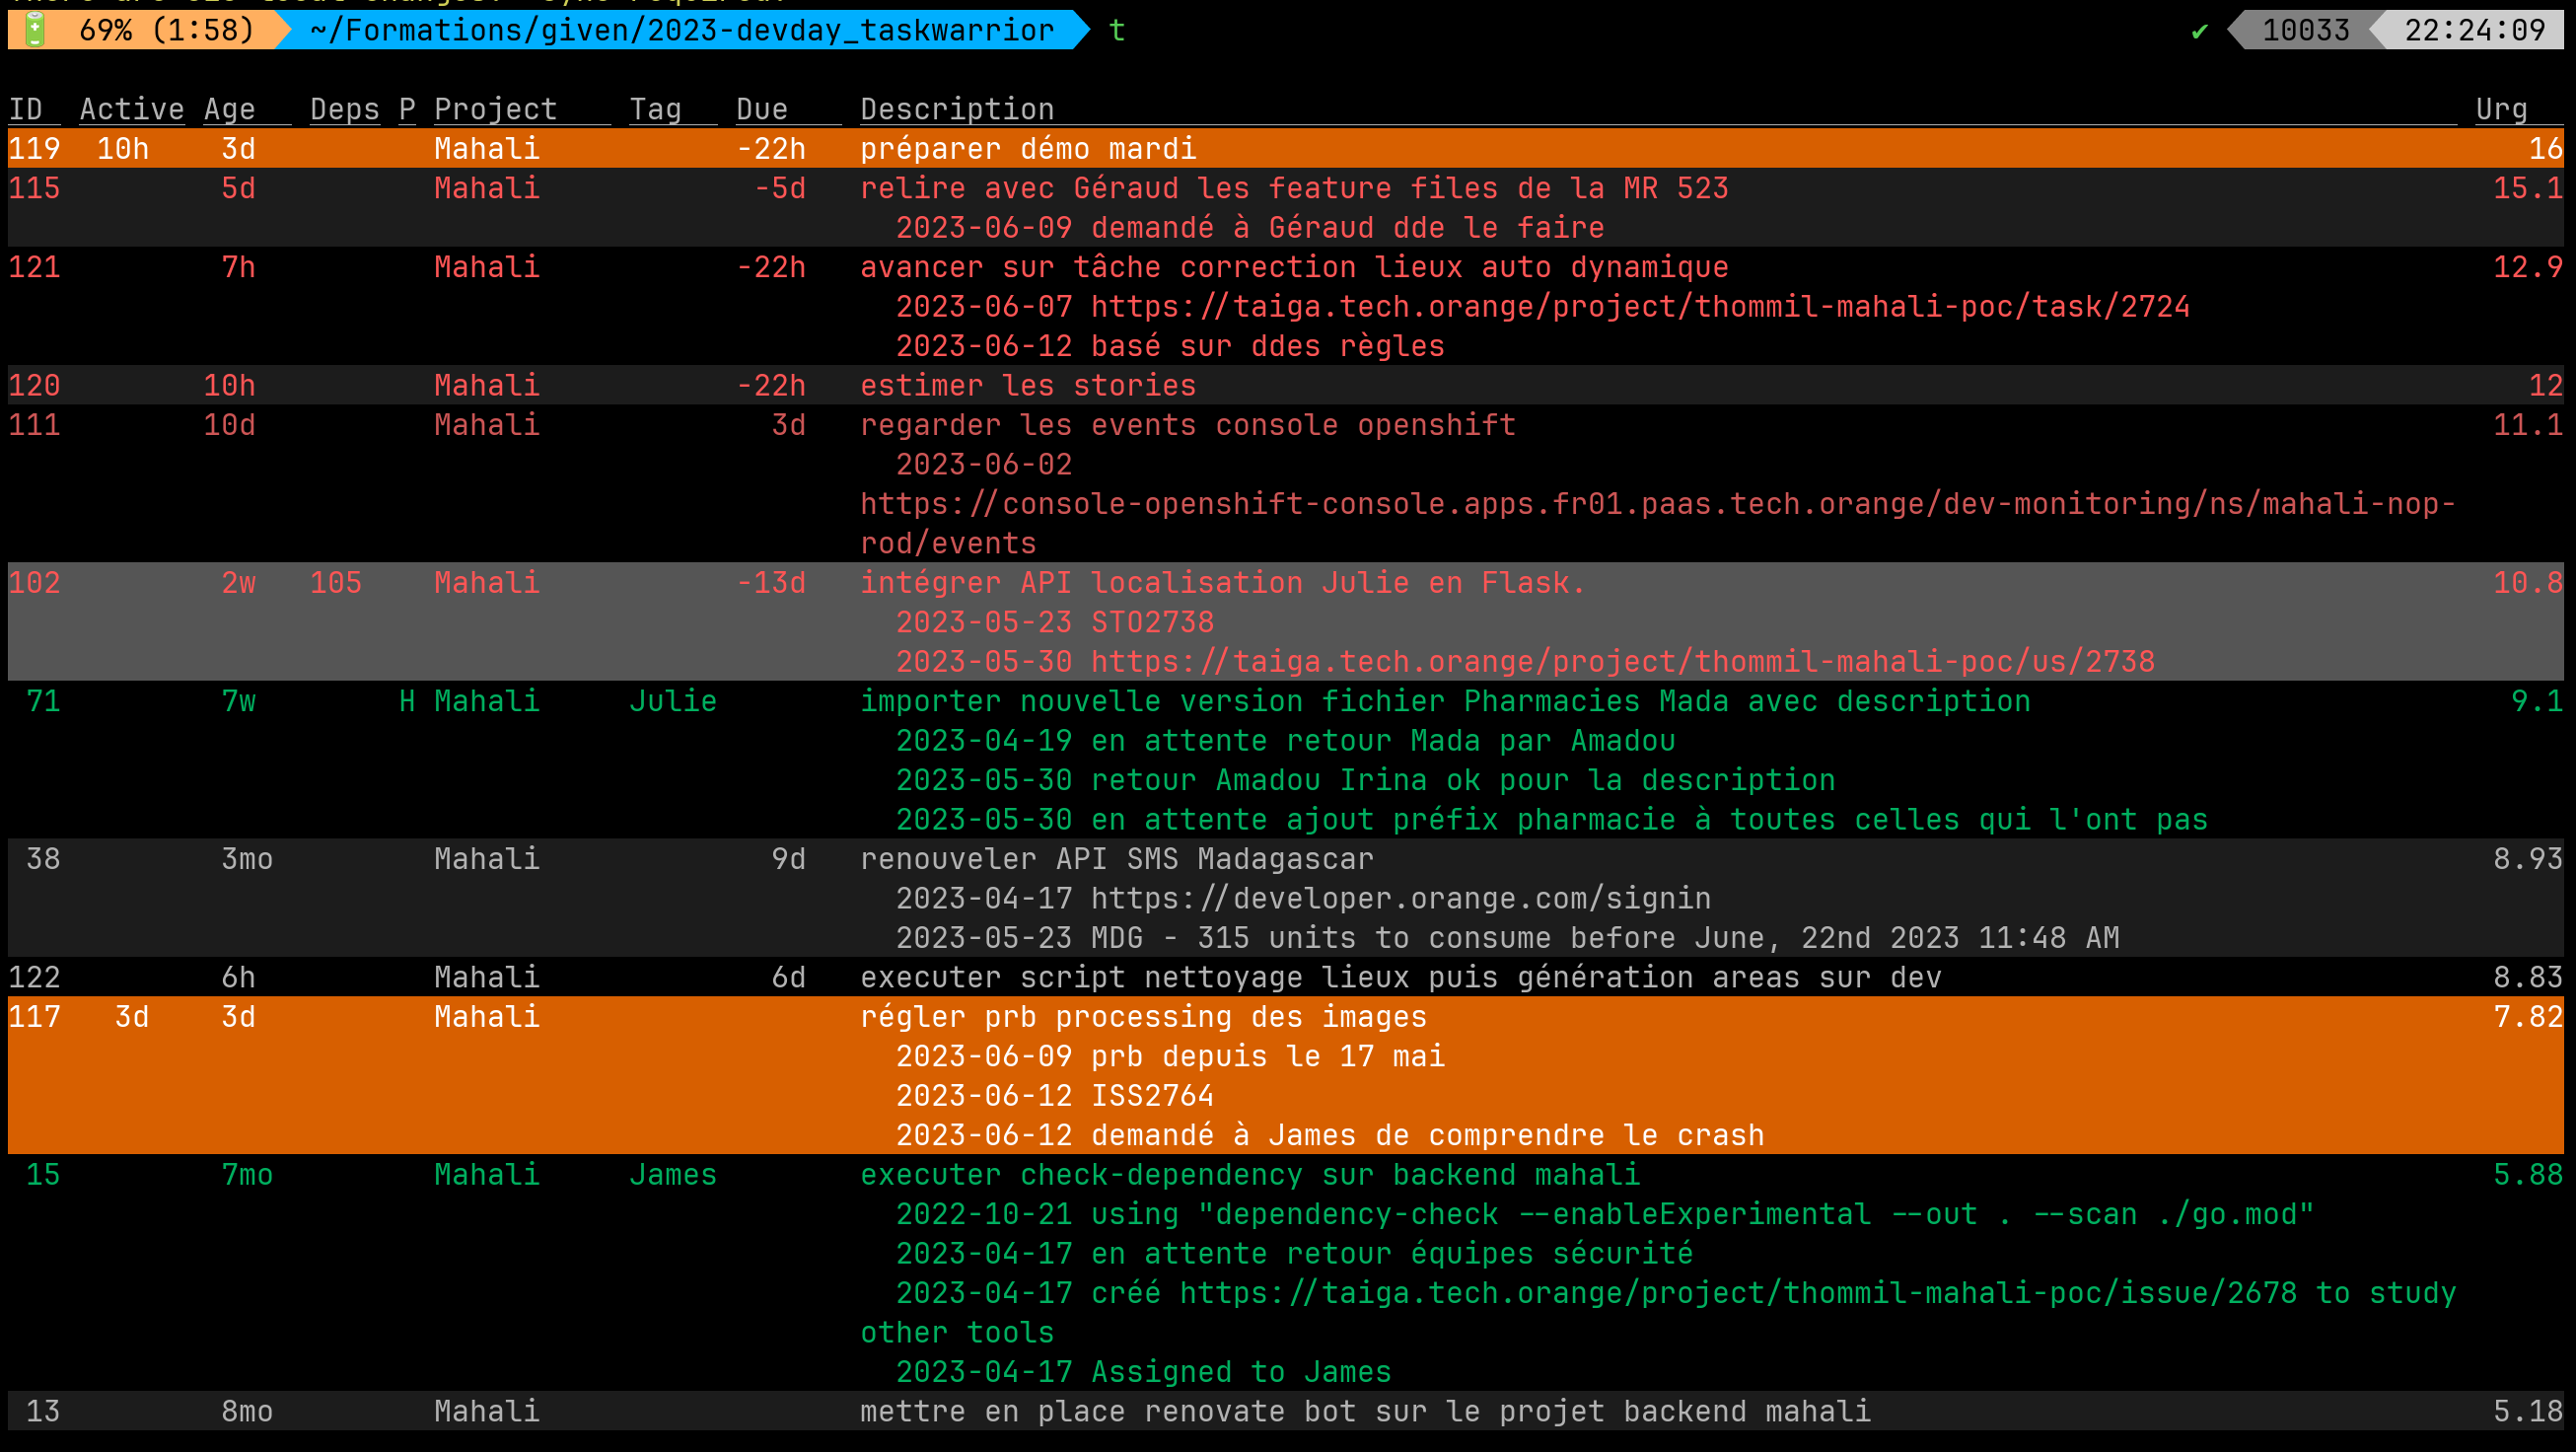The image size is (2576, 1452).
Task: Select task 119 préparer démo mardi
Action: point(1027,149)
